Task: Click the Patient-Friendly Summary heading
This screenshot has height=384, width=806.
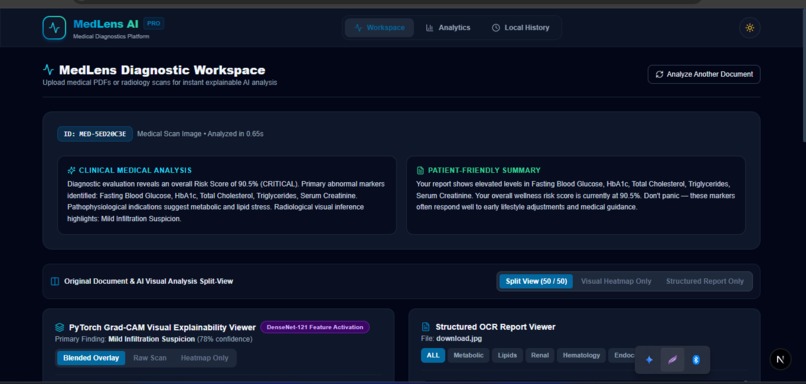Action: 484,170
